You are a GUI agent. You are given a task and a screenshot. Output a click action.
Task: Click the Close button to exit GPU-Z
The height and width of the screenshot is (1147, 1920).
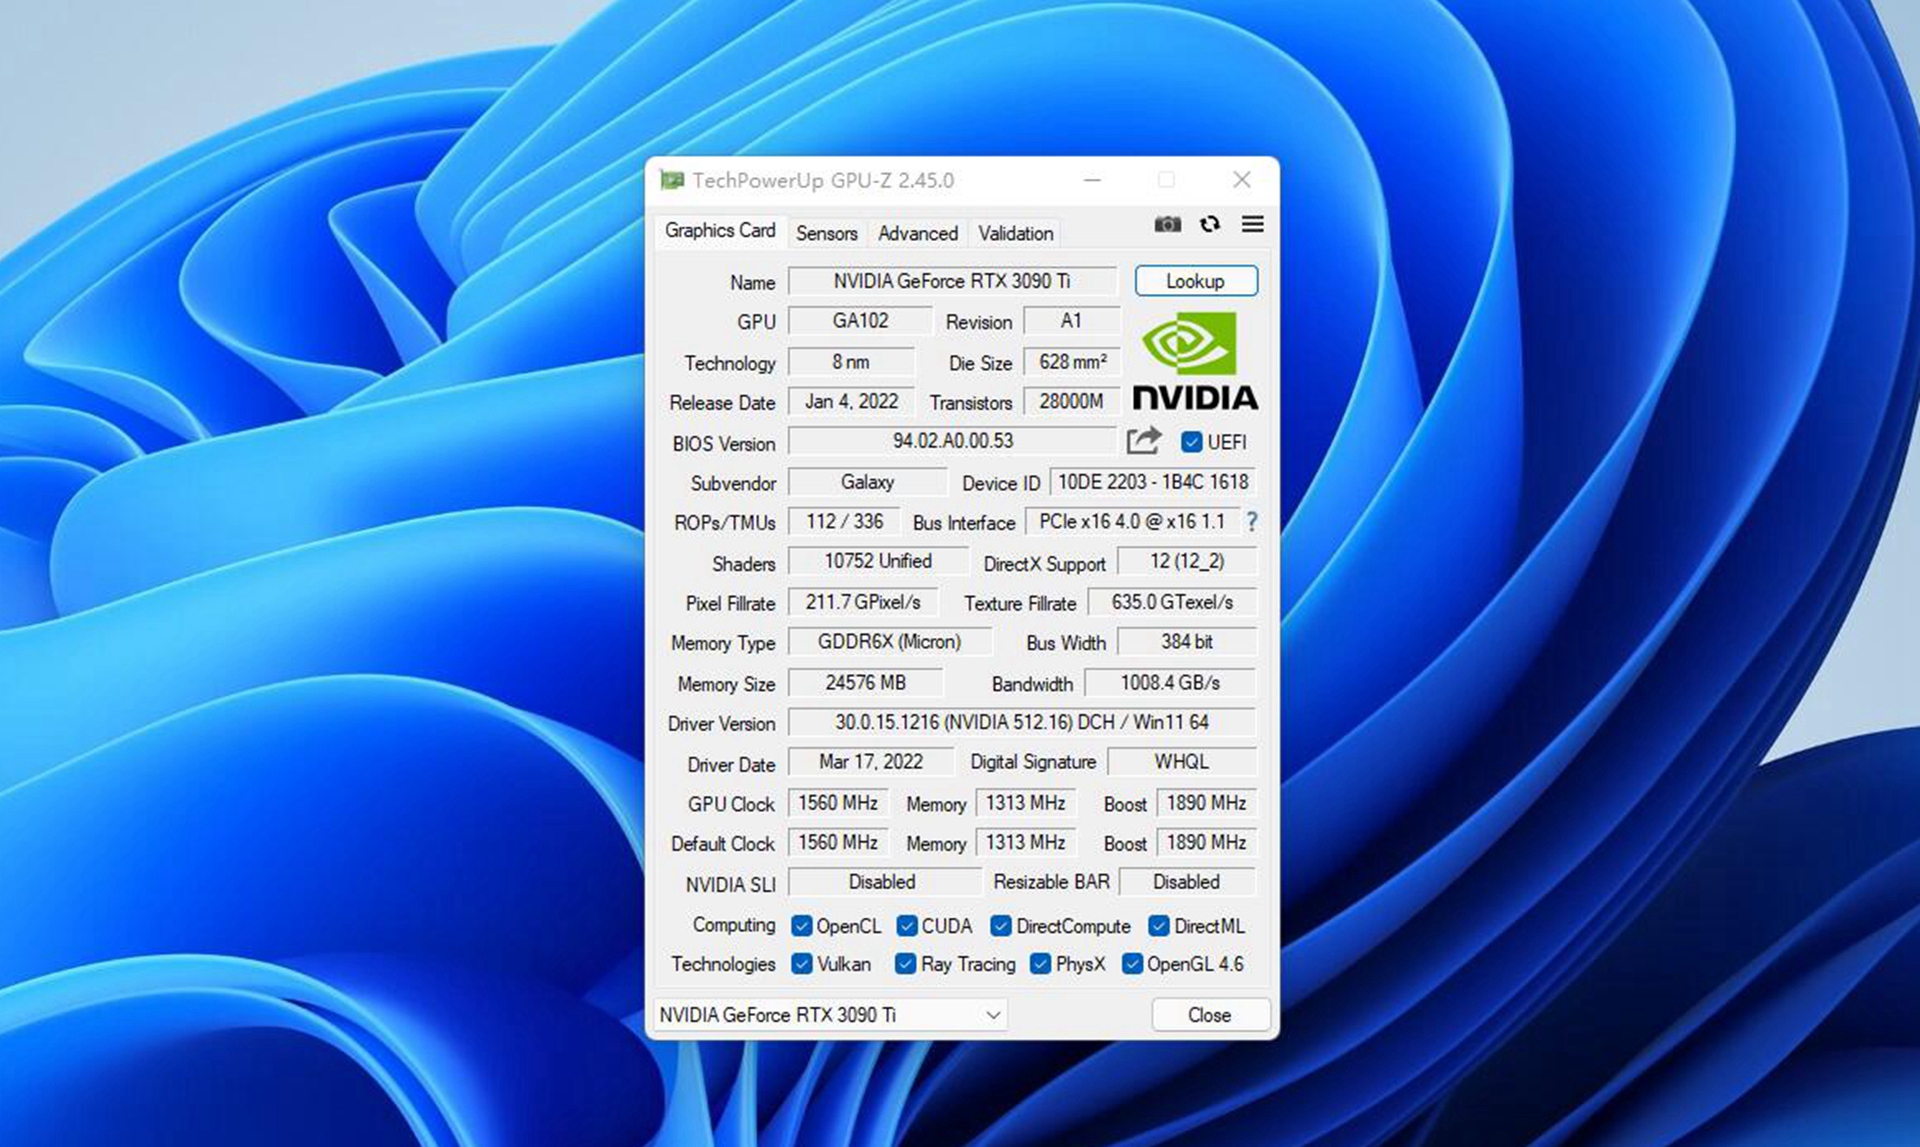point(1206,1013)
